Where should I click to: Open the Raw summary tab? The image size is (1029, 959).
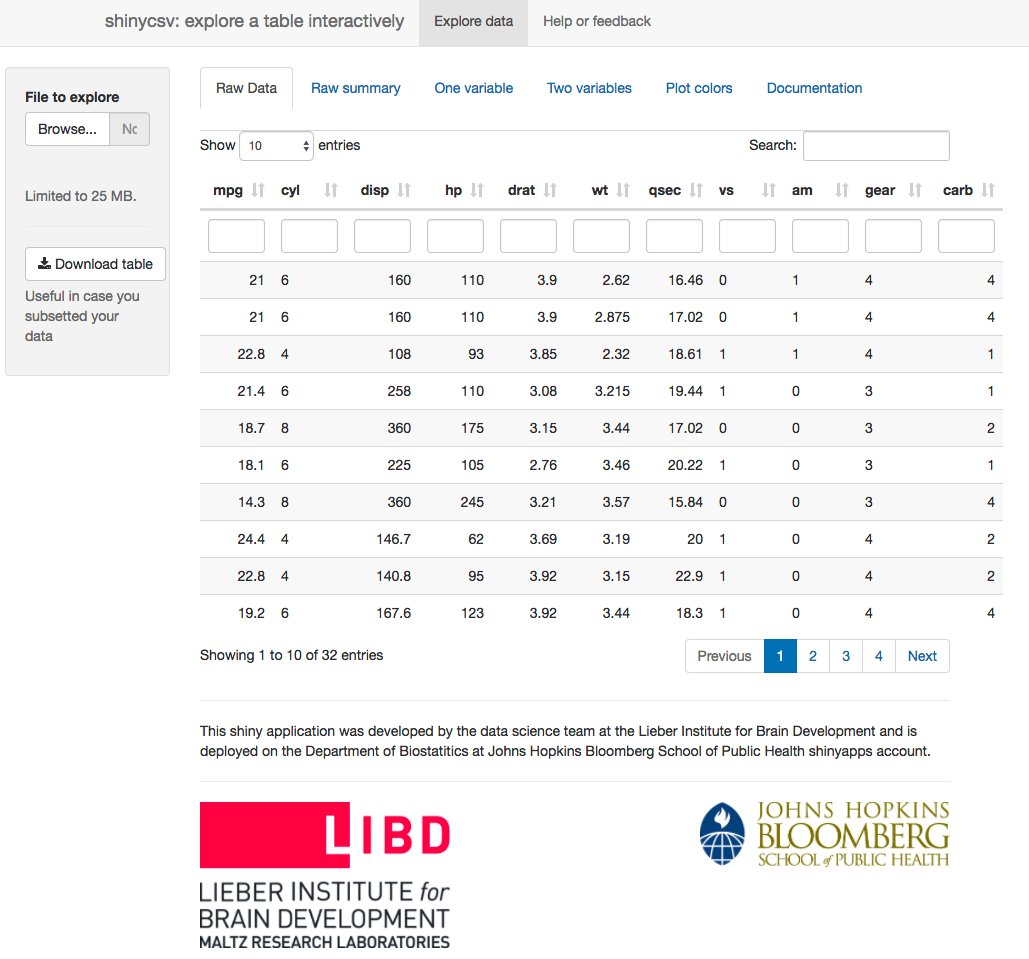tap(356, 88)
